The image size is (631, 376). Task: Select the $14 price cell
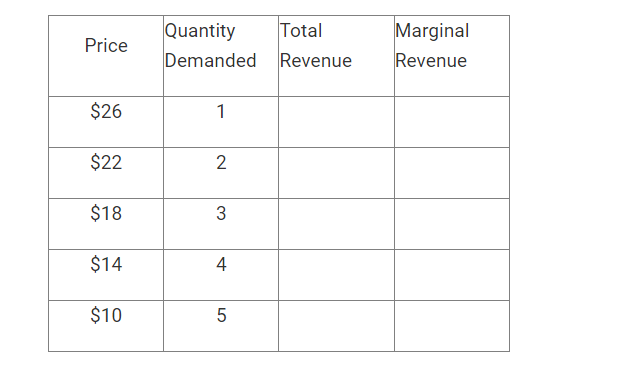[x=106, y=275]
